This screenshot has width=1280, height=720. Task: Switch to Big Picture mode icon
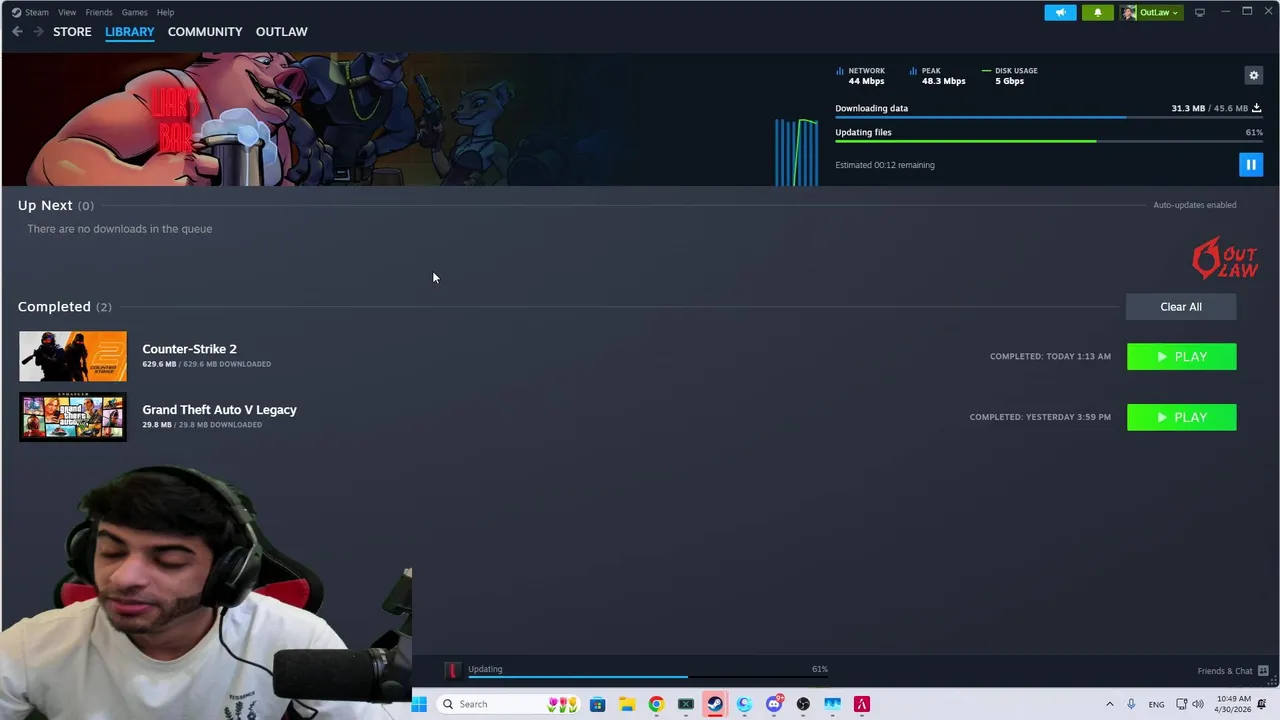click(x=1199, y=12)
